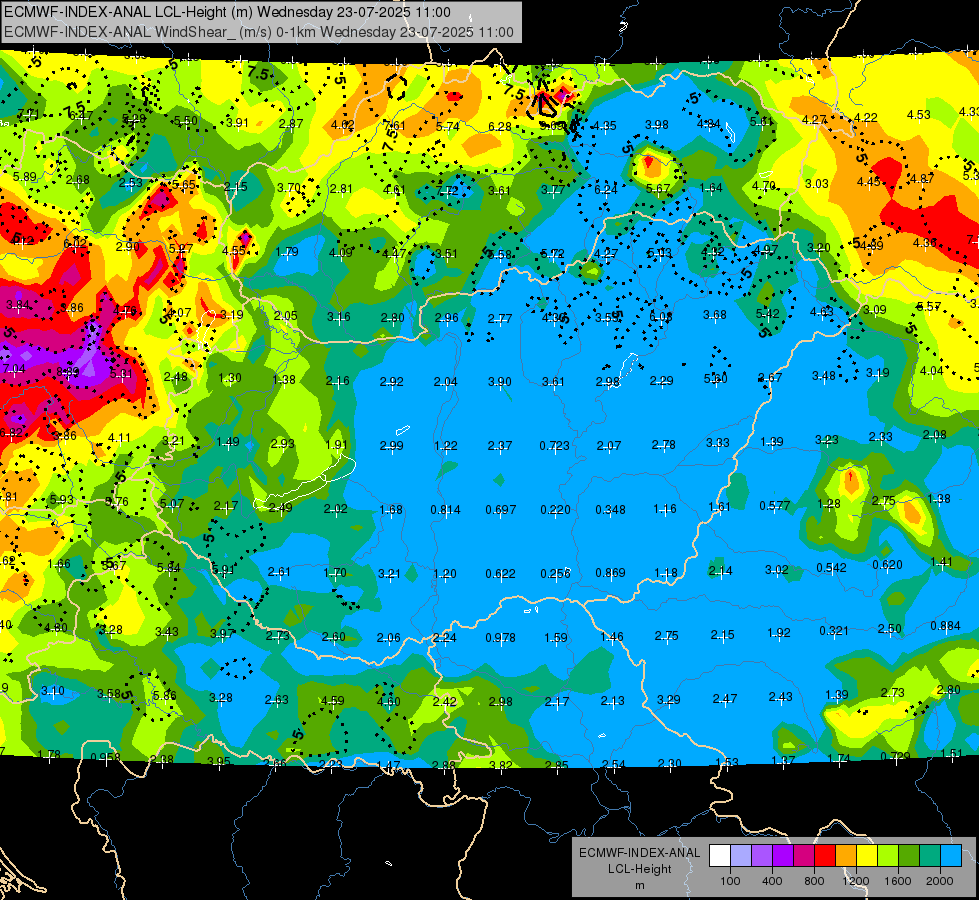Click the light lavender swatch in the legend
The width and height of the screenshot is (979, 900).
pyautogui.click(x=740, y=856)
